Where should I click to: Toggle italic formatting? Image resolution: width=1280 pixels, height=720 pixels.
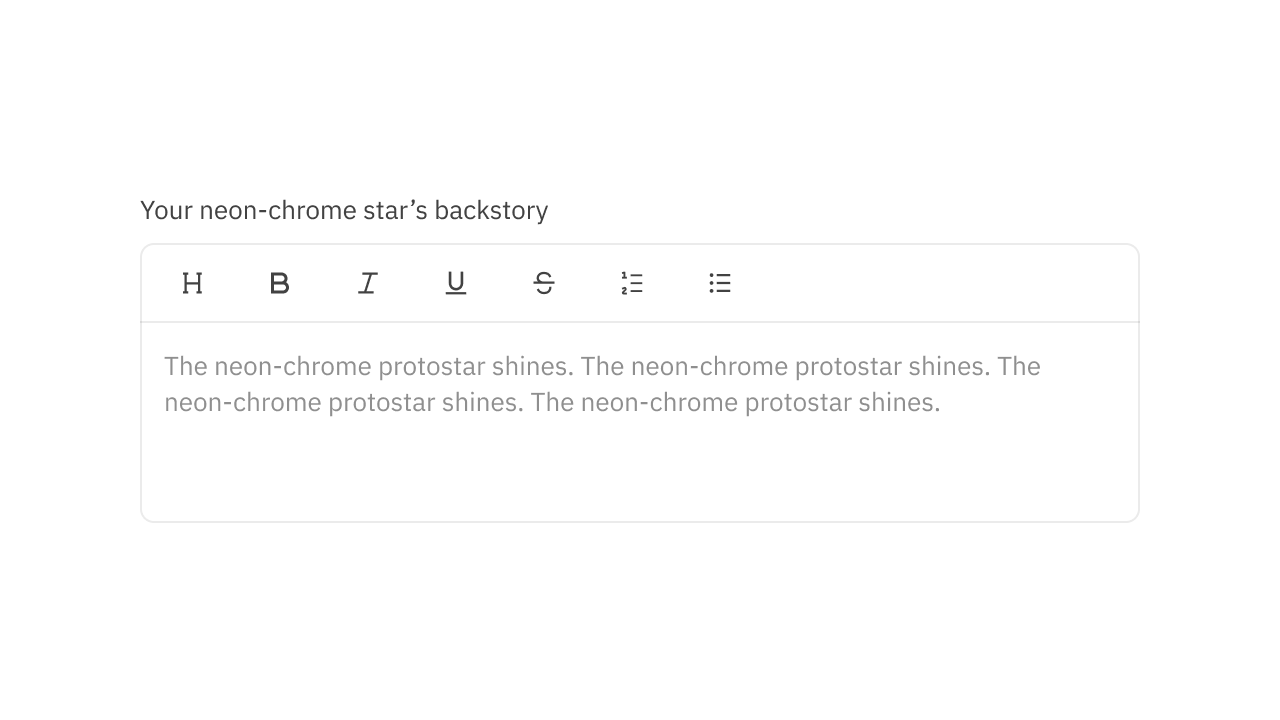[x=368, y=283]
